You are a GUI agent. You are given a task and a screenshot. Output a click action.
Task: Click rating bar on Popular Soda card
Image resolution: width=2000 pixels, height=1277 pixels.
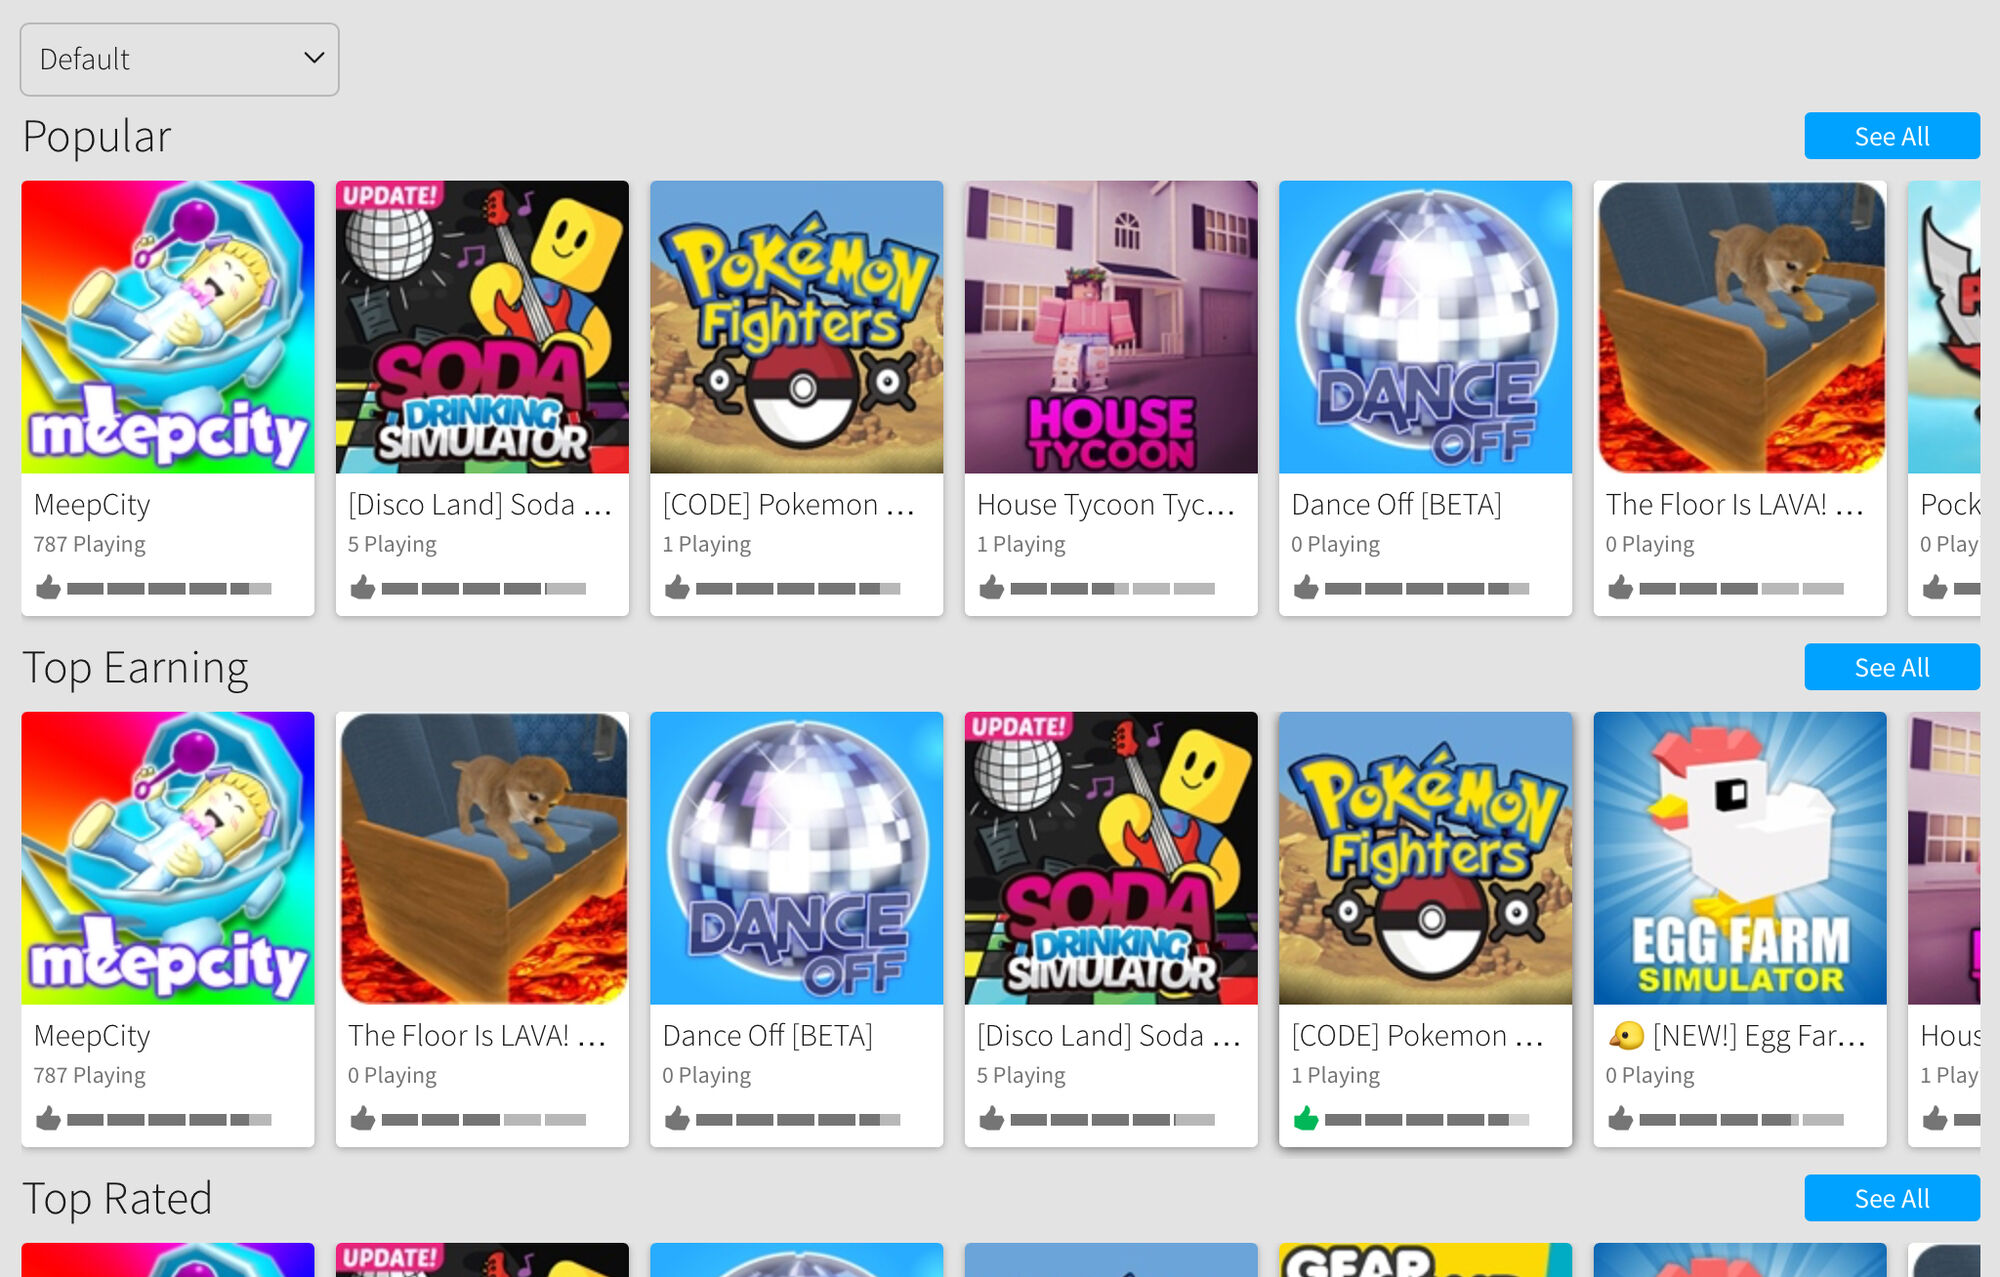[x=484, y=589]
